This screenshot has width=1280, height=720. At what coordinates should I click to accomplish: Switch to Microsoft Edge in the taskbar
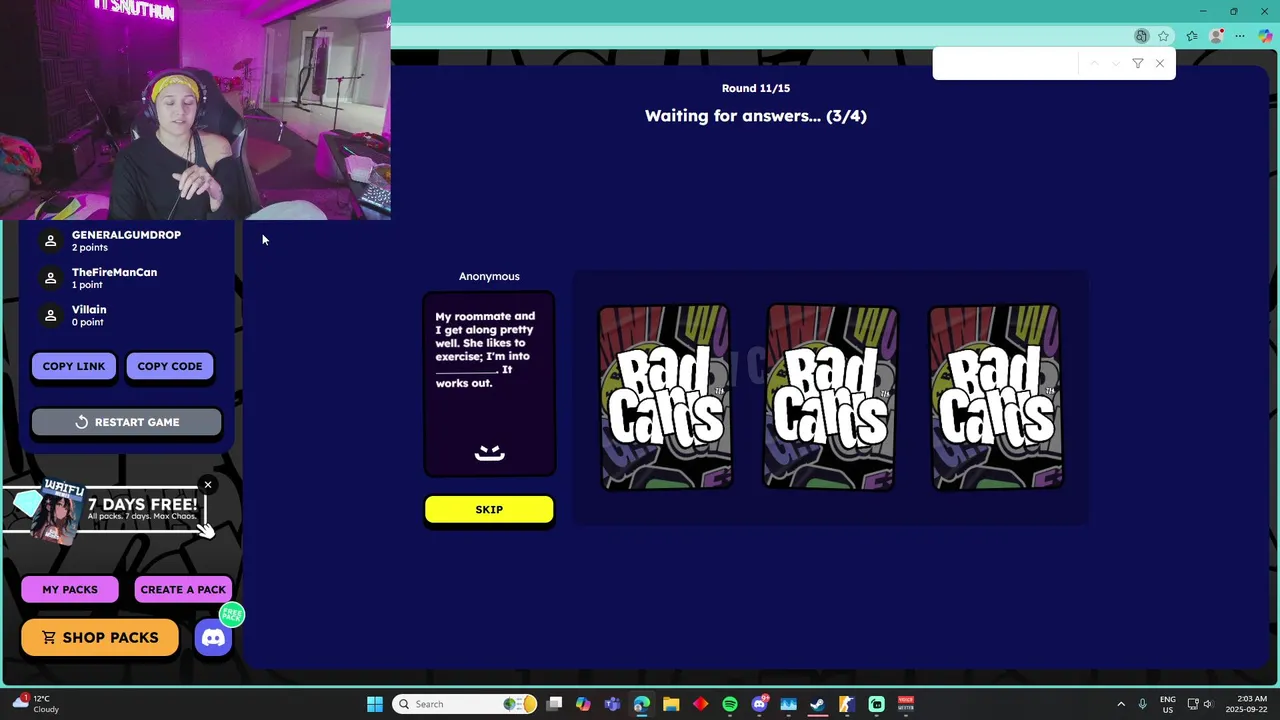[641, 704]
